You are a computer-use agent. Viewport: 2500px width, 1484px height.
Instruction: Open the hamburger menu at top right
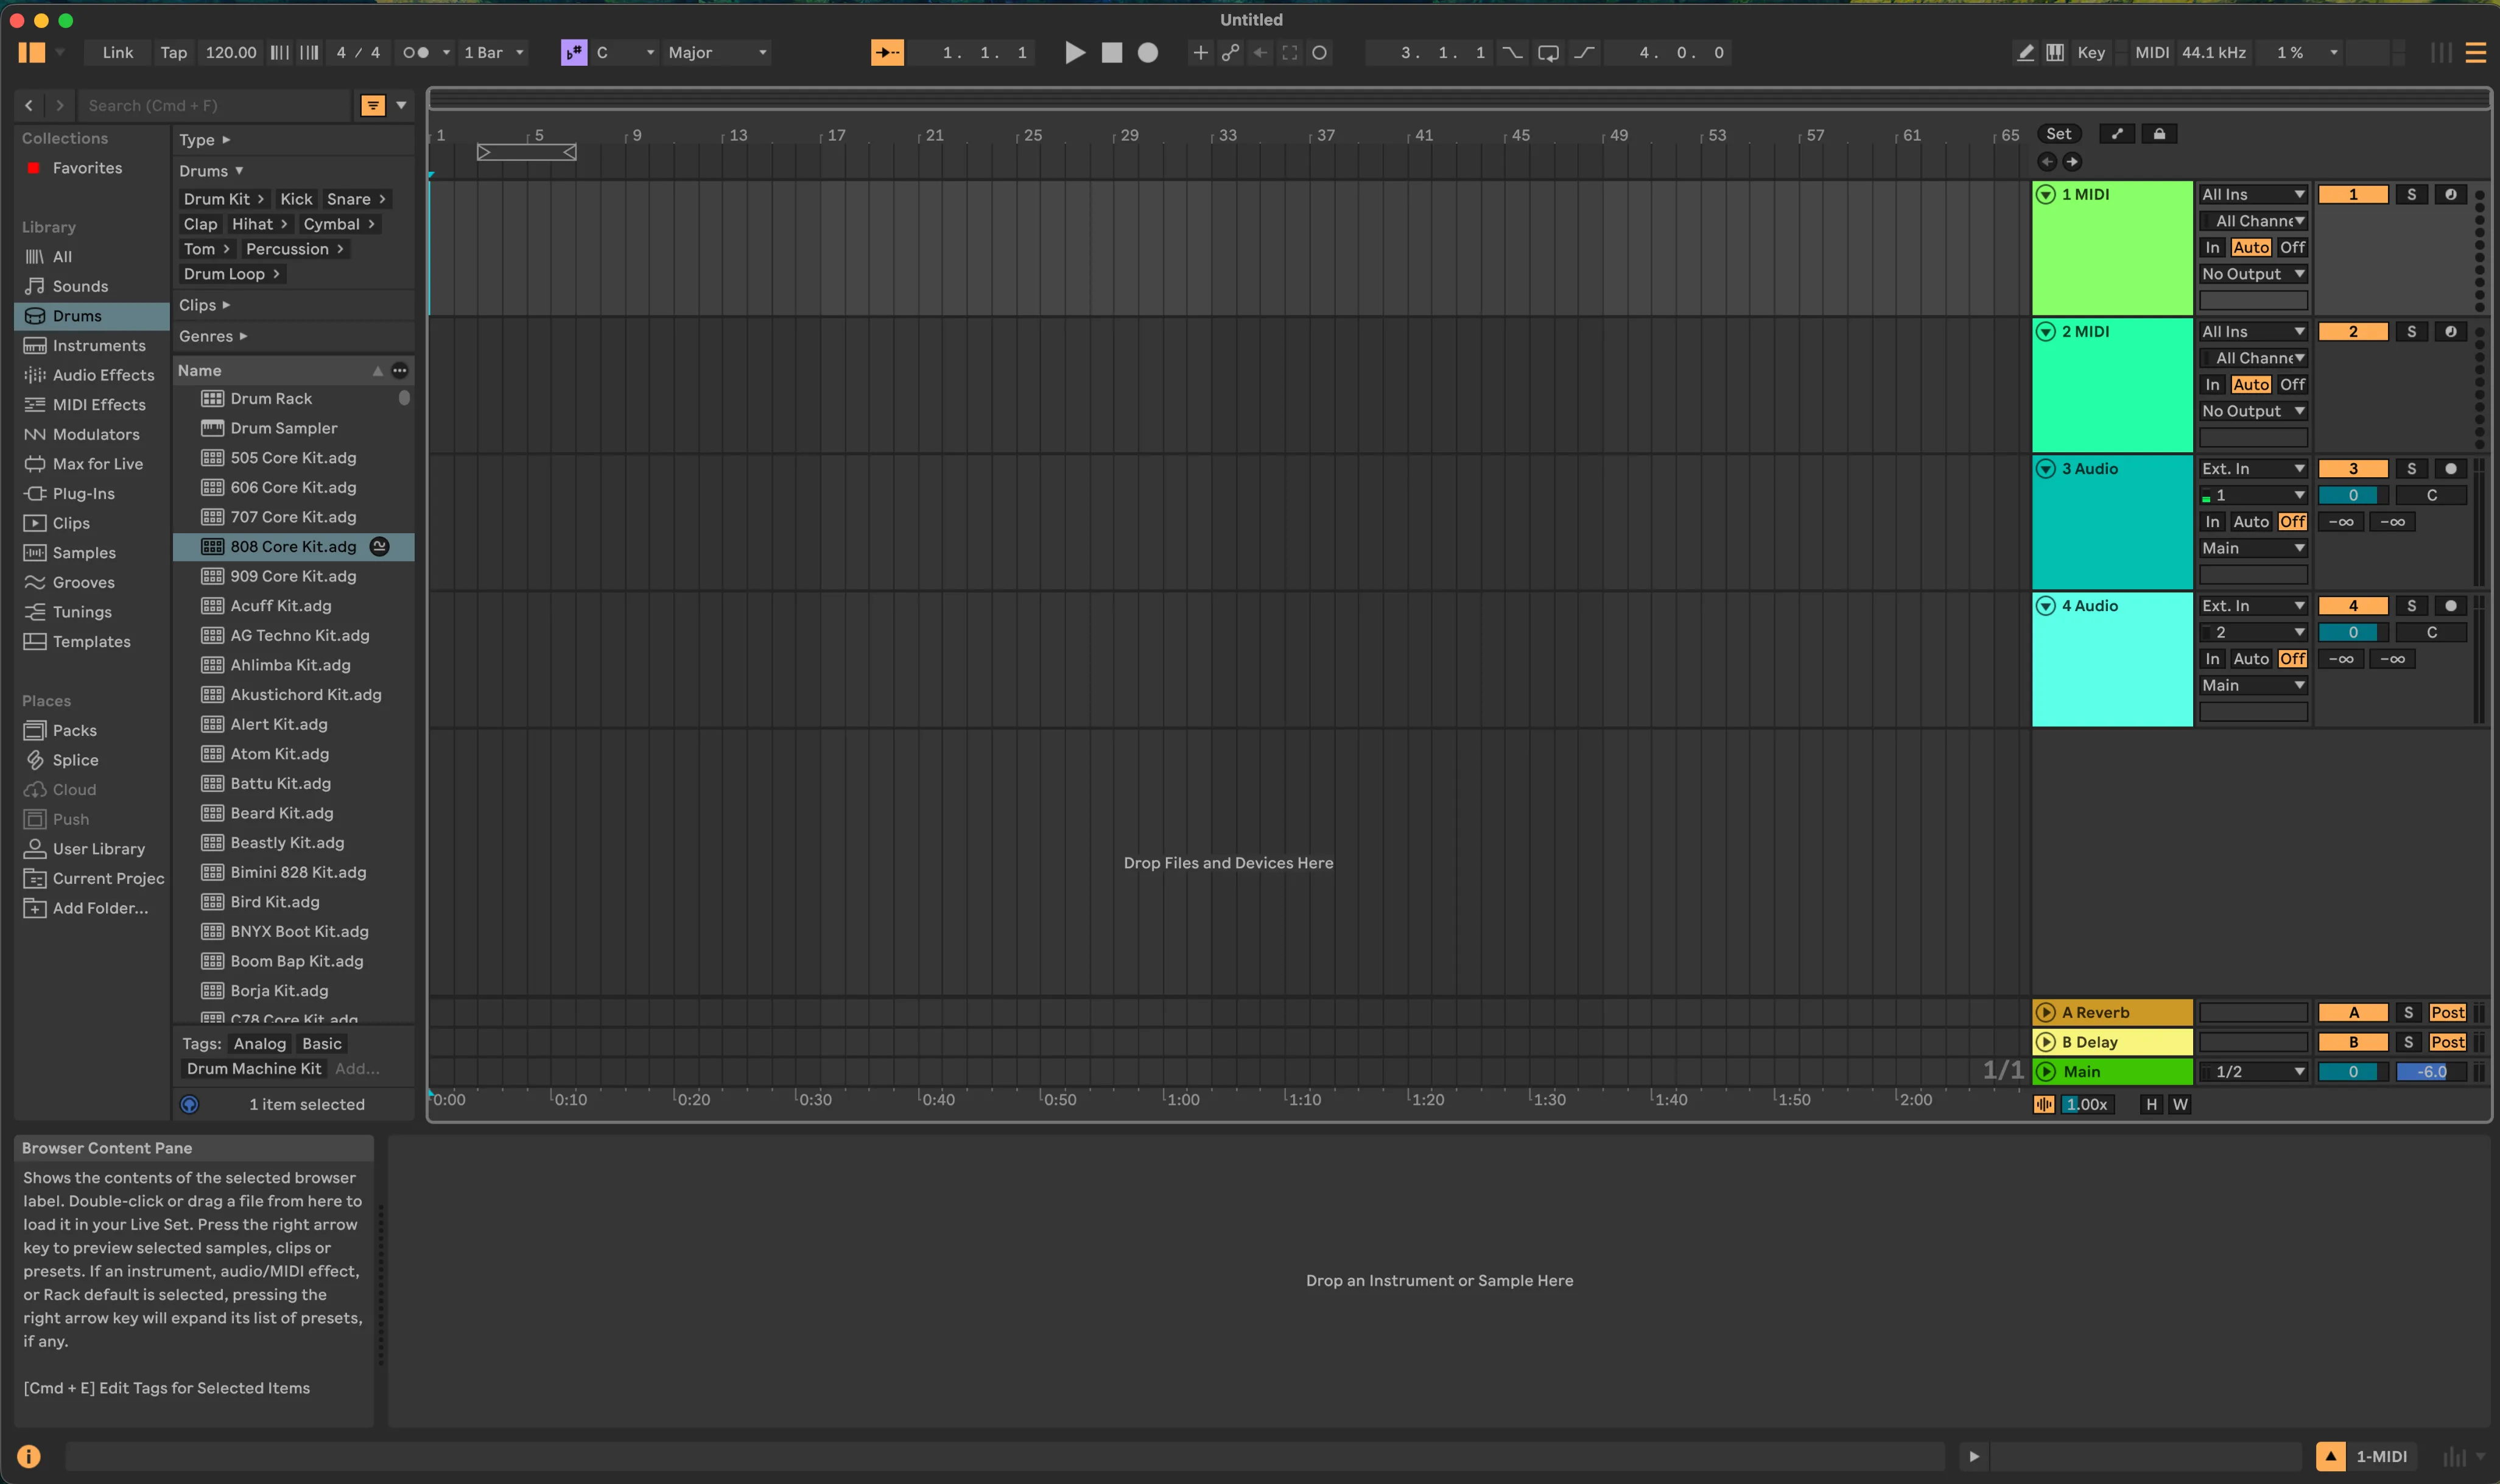tap(2476, 52)
